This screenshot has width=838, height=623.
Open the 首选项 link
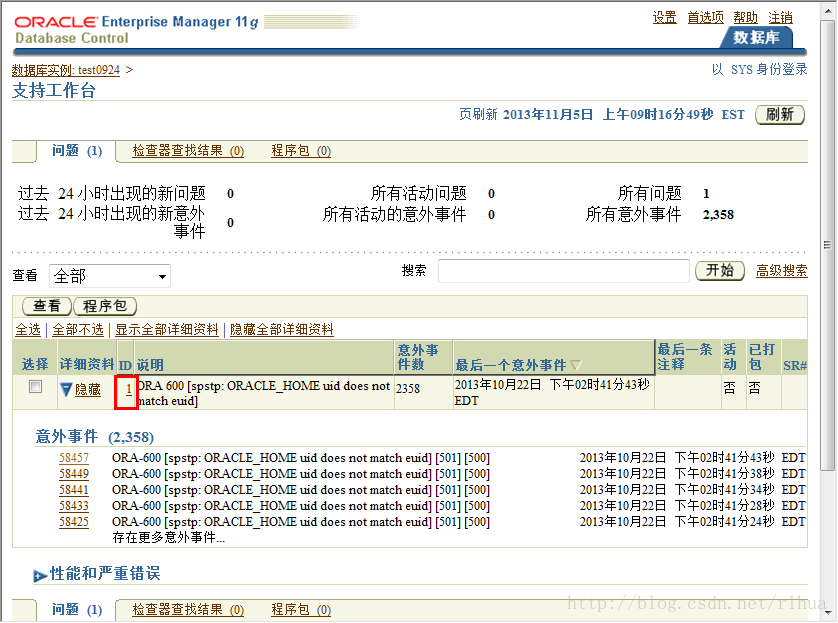click(x=705, y=18)
